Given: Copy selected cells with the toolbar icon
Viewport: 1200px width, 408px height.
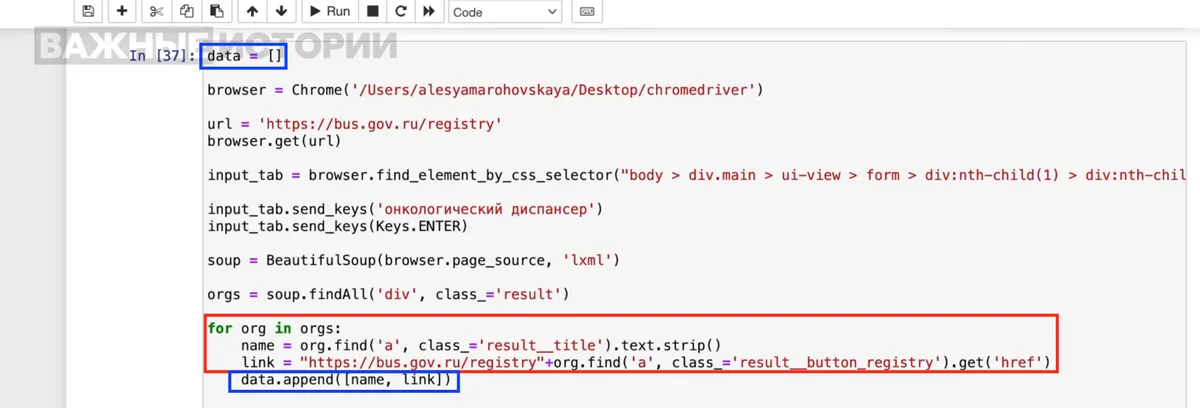Looking at the screenshot, I should pos(186,11).
